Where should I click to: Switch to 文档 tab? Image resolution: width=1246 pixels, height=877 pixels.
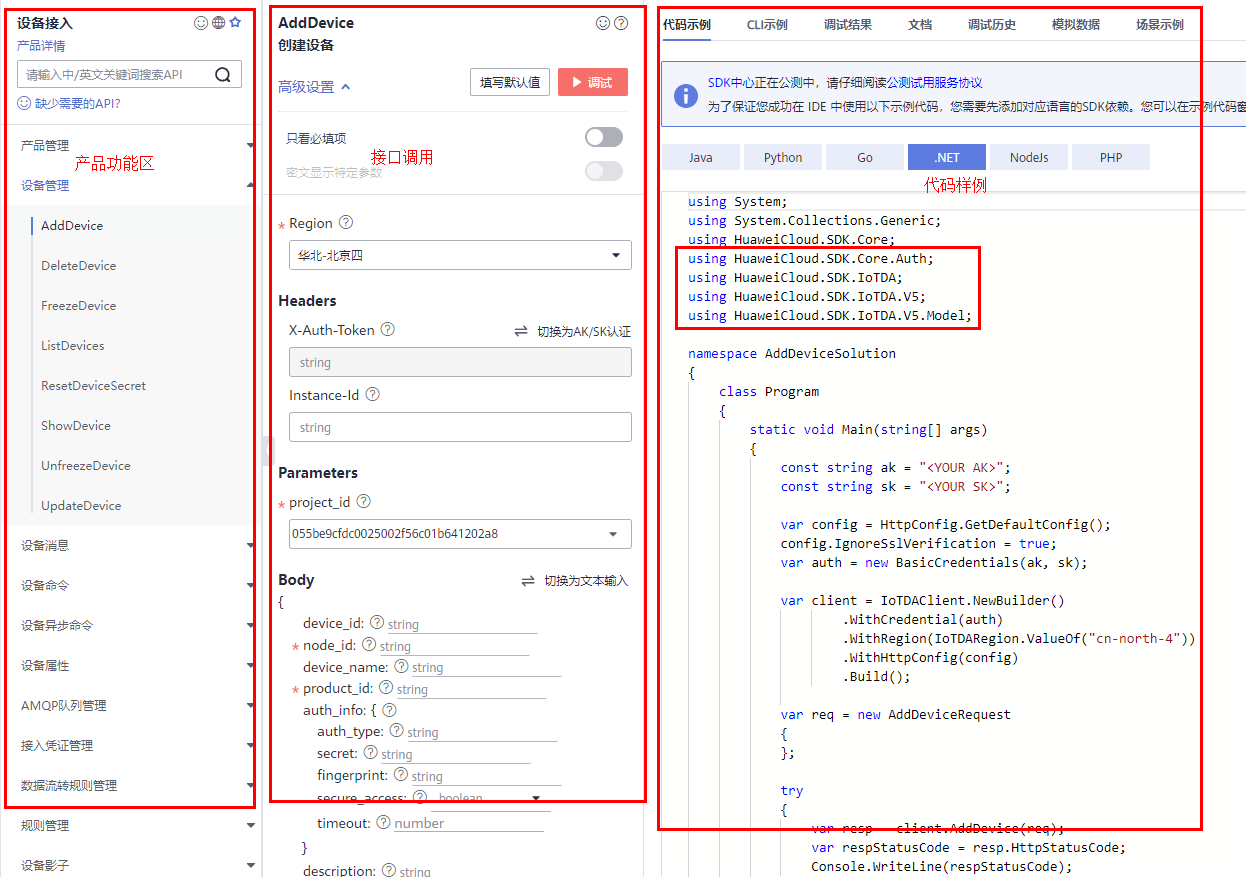coord(920,25)
